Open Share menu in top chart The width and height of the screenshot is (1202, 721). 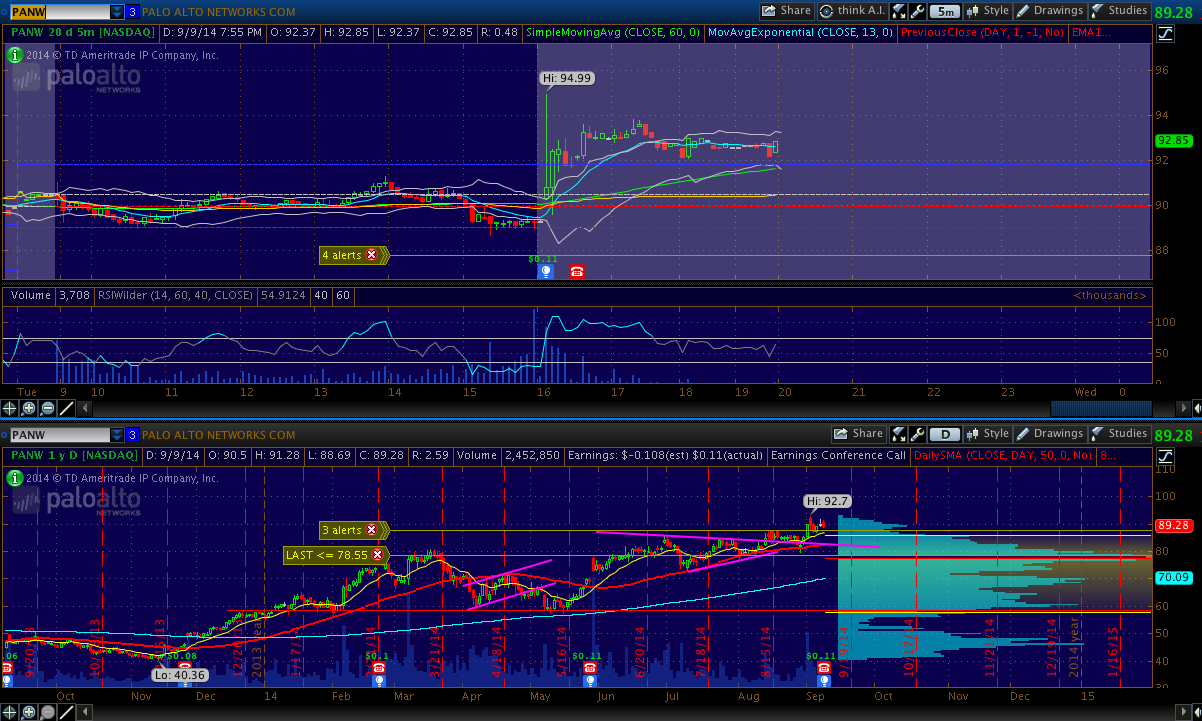786,11
